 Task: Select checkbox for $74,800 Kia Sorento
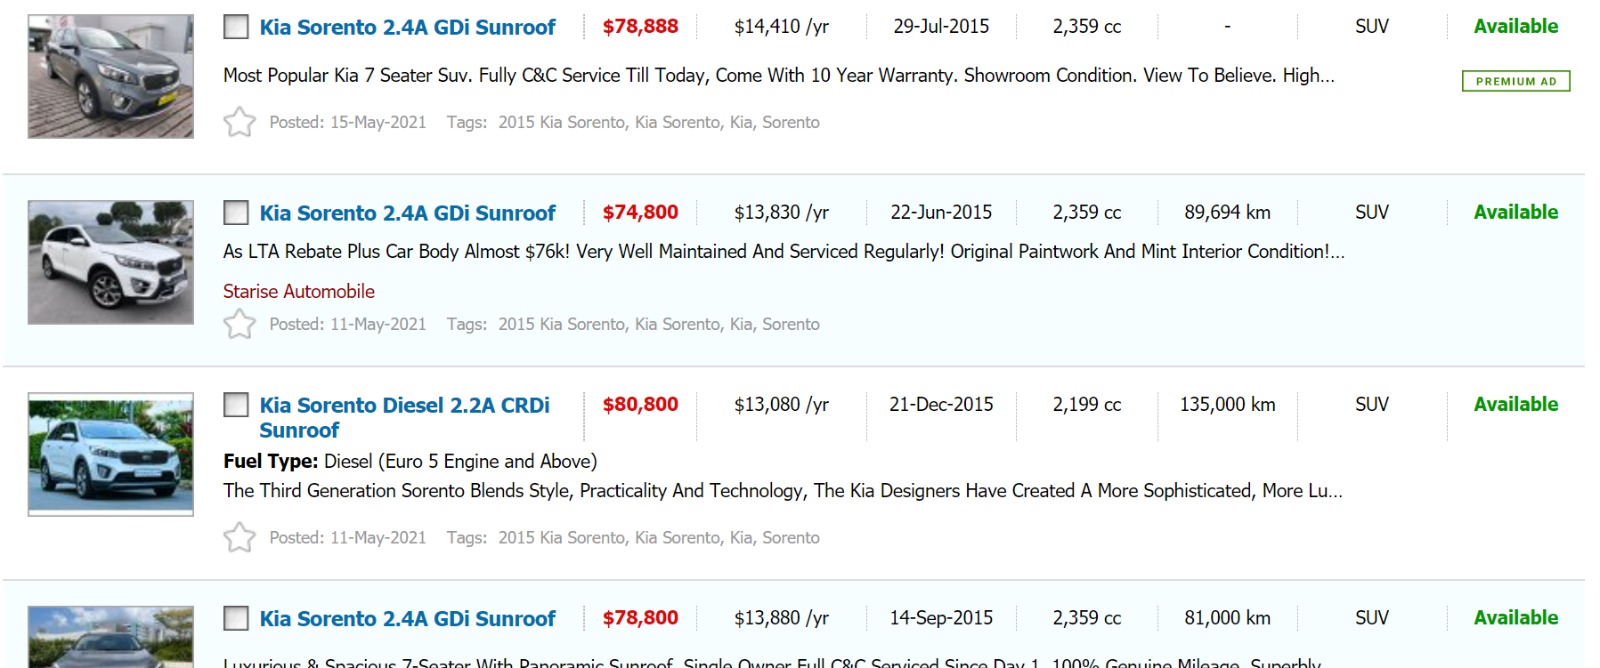point(236,213)
